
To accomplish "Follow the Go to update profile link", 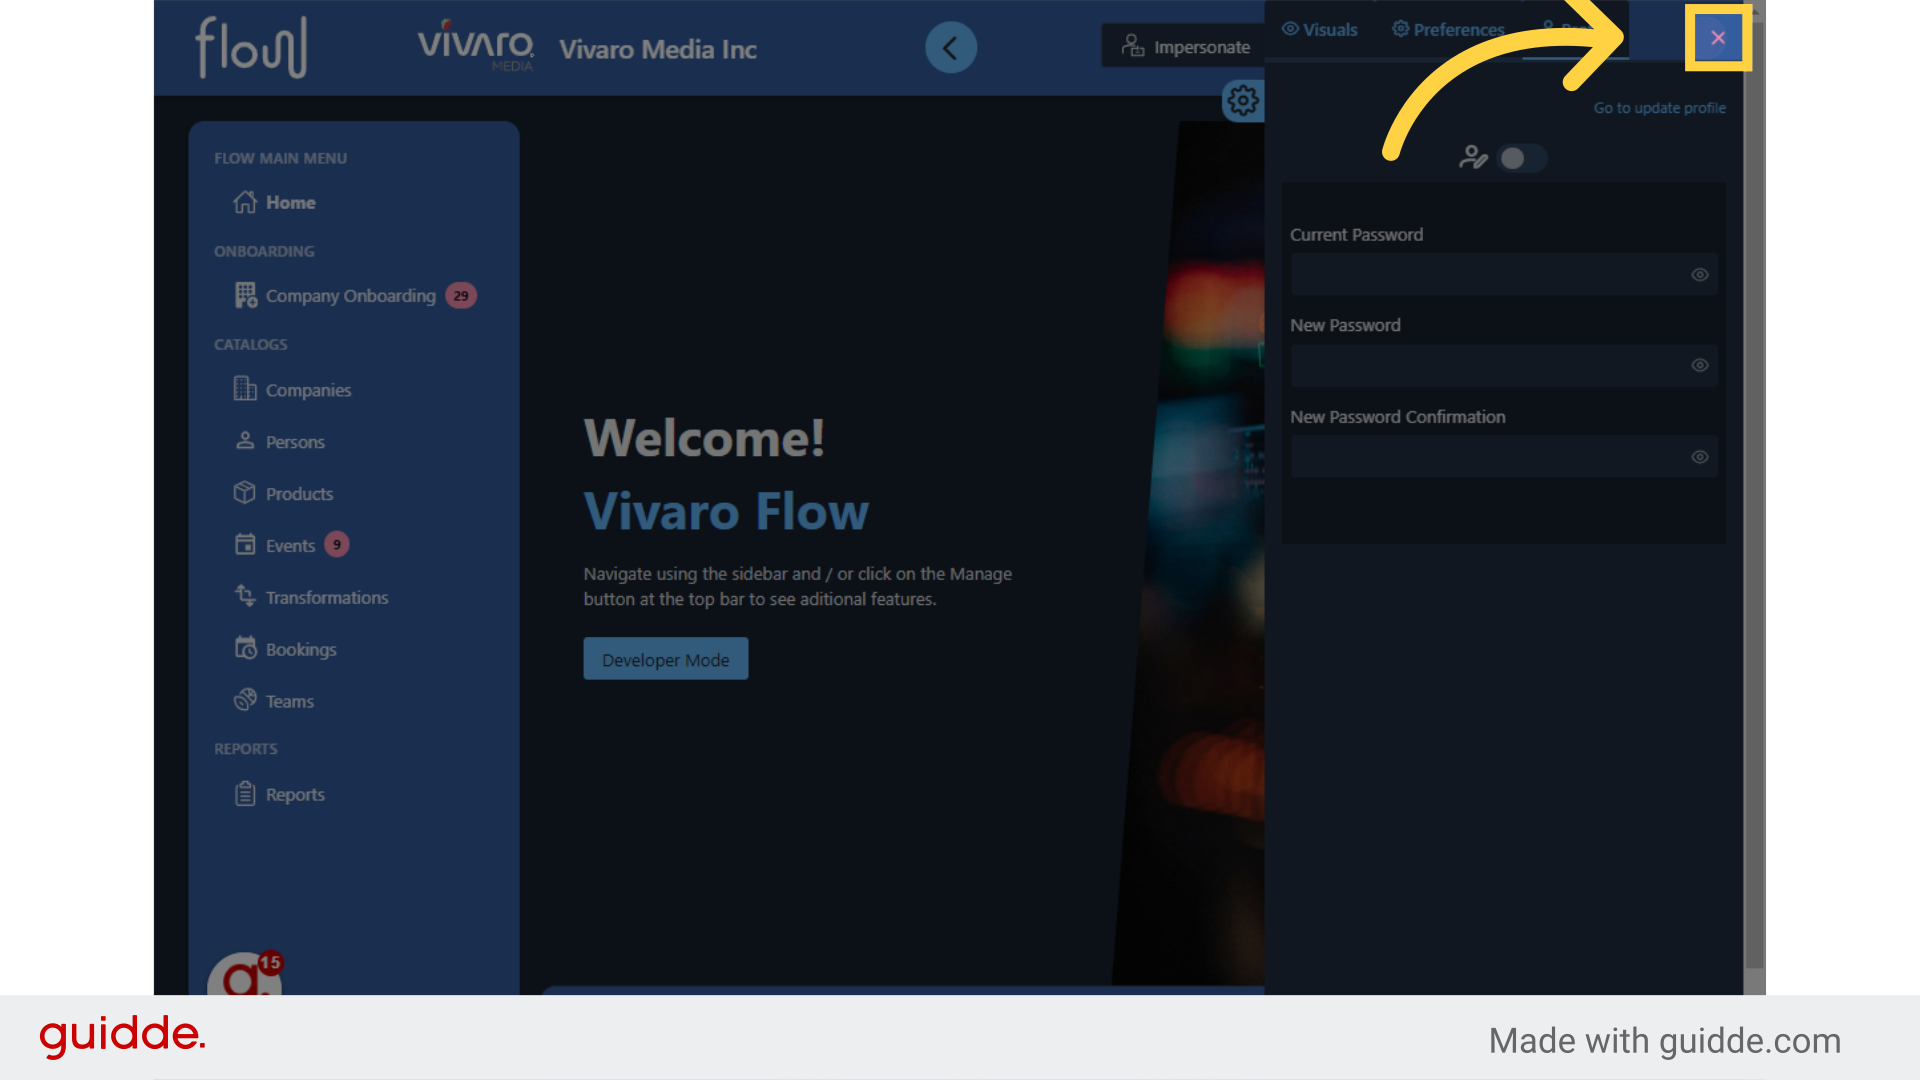I will [1659, 108].
